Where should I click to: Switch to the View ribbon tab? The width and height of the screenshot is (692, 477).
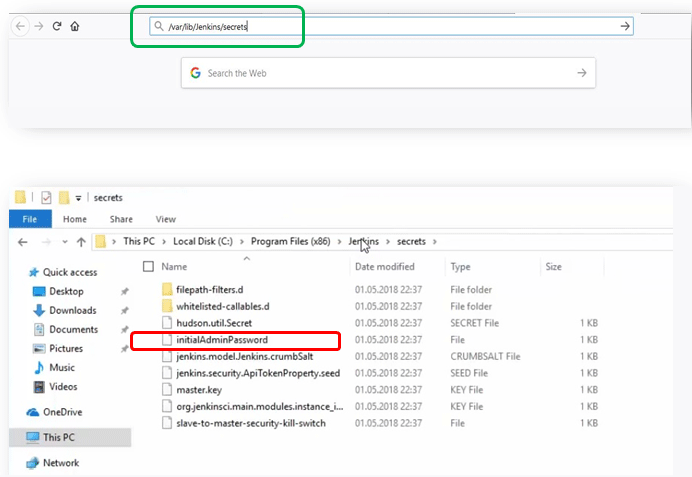pyautogui.click(x=165, y=219)
